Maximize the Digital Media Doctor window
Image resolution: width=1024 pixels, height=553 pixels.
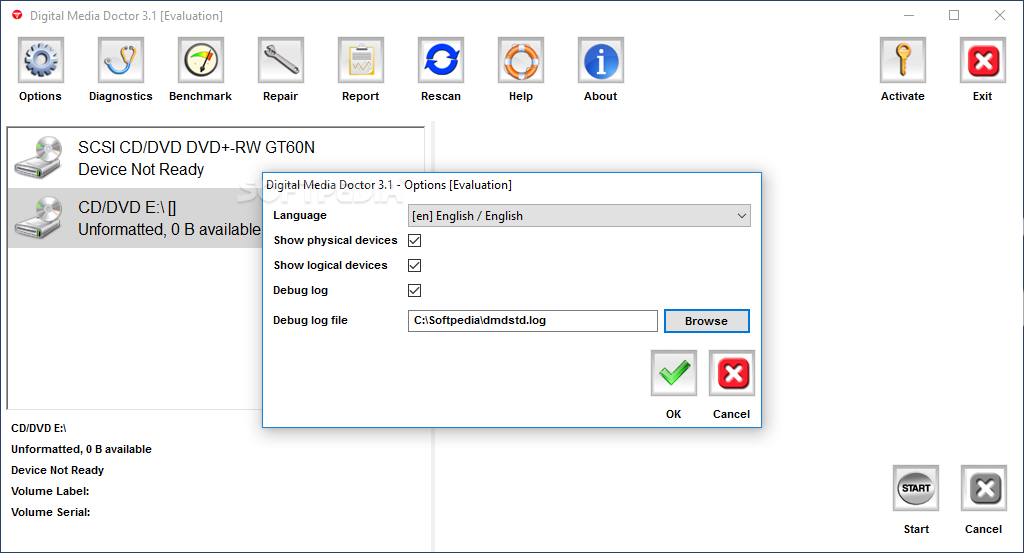point(954,15)
